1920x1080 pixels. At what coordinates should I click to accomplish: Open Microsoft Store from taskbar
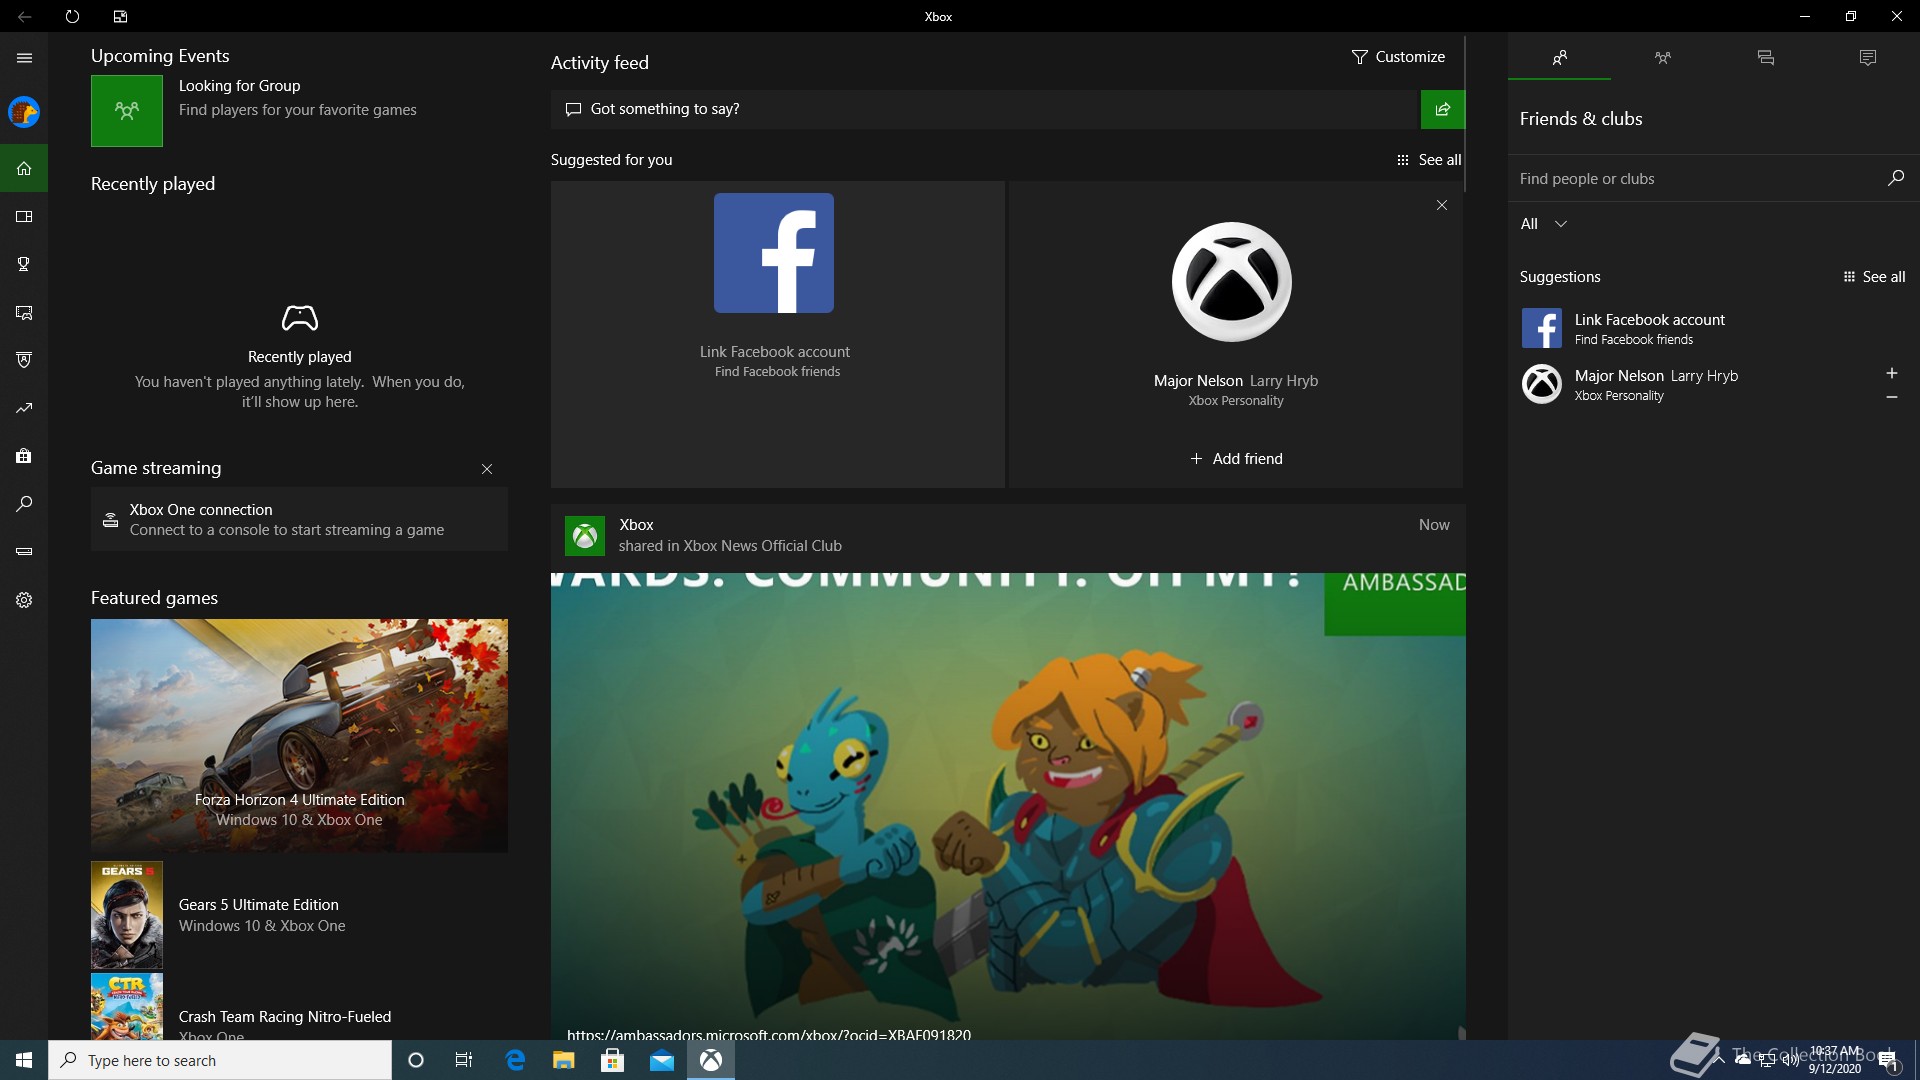coord(613,1060)
